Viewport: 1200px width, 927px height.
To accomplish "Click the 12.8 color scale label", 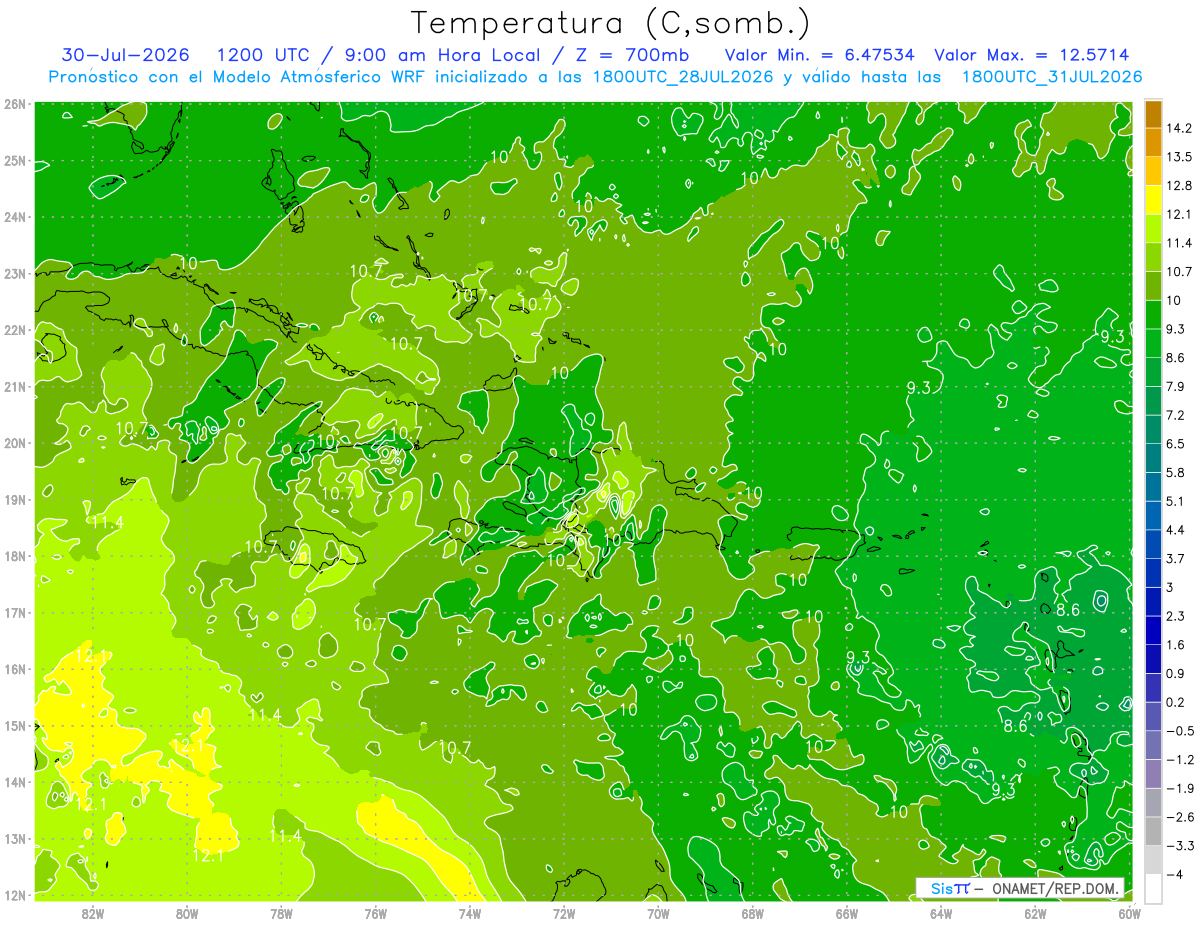I will coord(1180,186).
